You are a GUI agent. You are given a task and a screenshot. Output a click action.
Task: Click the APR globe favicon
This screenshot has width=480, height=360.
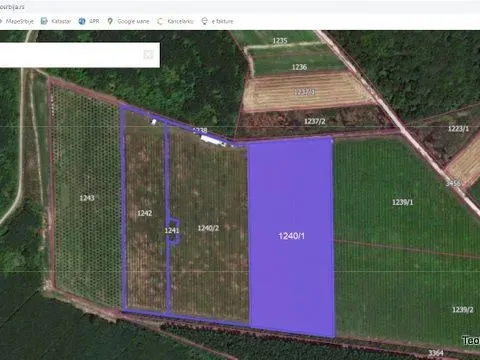click(x=82, y=21)
